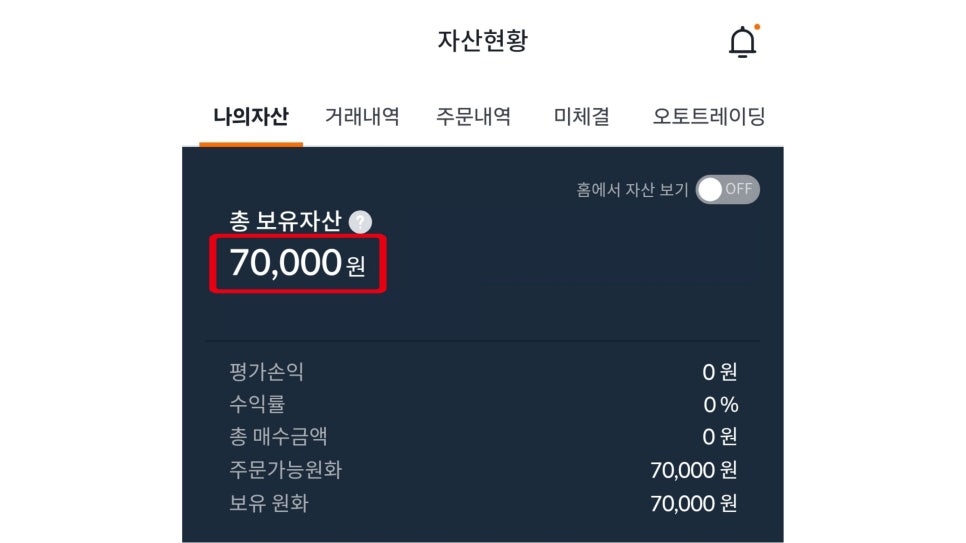Click the 자산현황 page title

click(x=482, y=41)
